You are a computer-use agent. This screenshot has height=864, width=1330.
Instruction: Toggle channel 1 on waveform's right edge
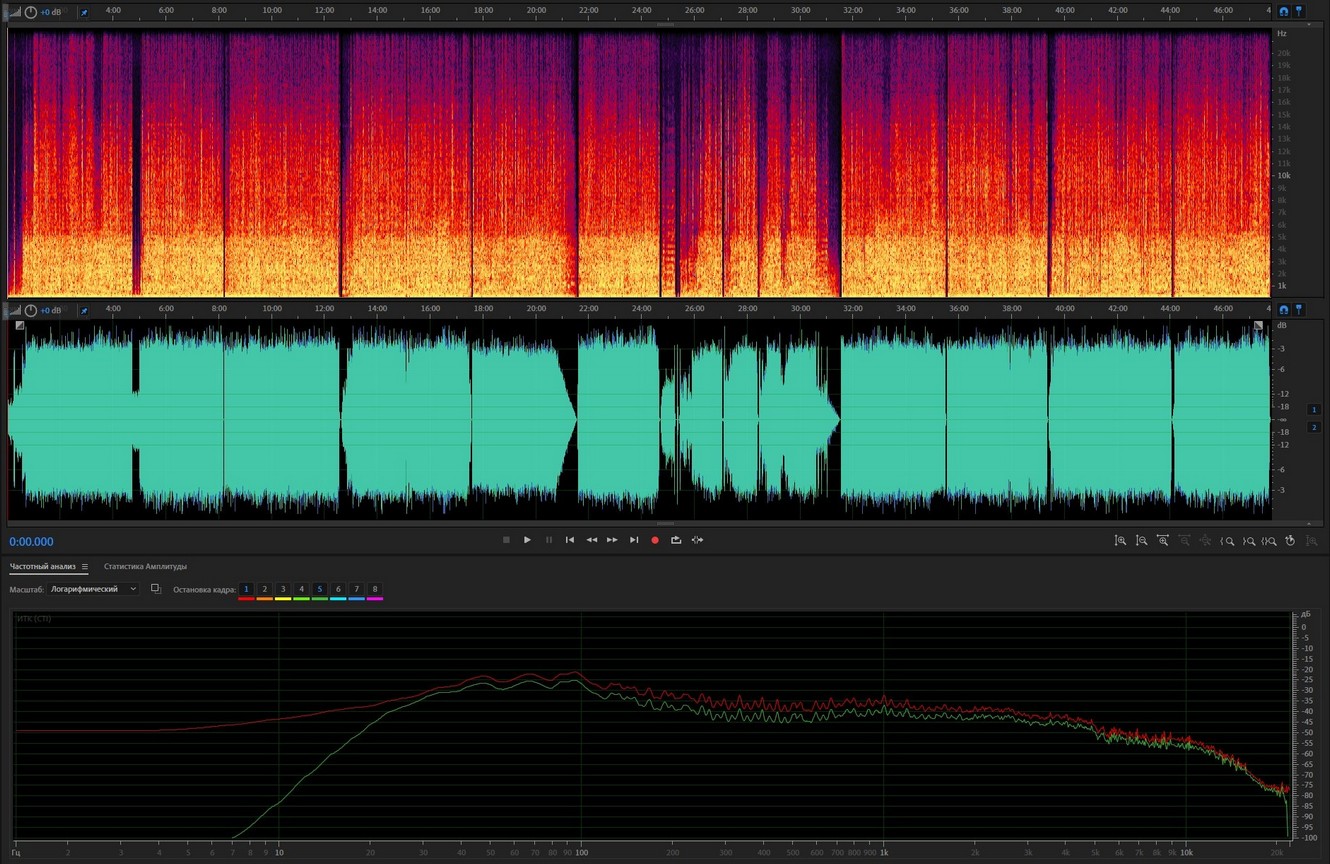[x=1314, y=410]
